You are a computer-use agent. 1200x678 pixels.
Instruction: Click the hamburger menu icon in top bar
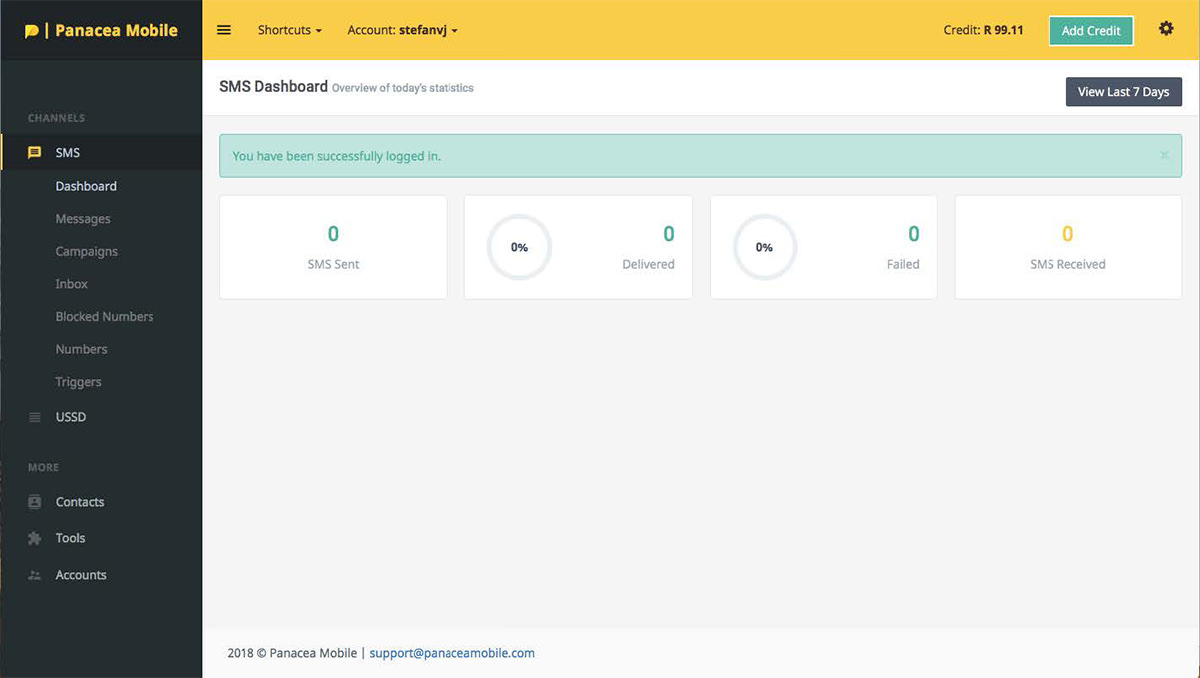click(224, 30)
